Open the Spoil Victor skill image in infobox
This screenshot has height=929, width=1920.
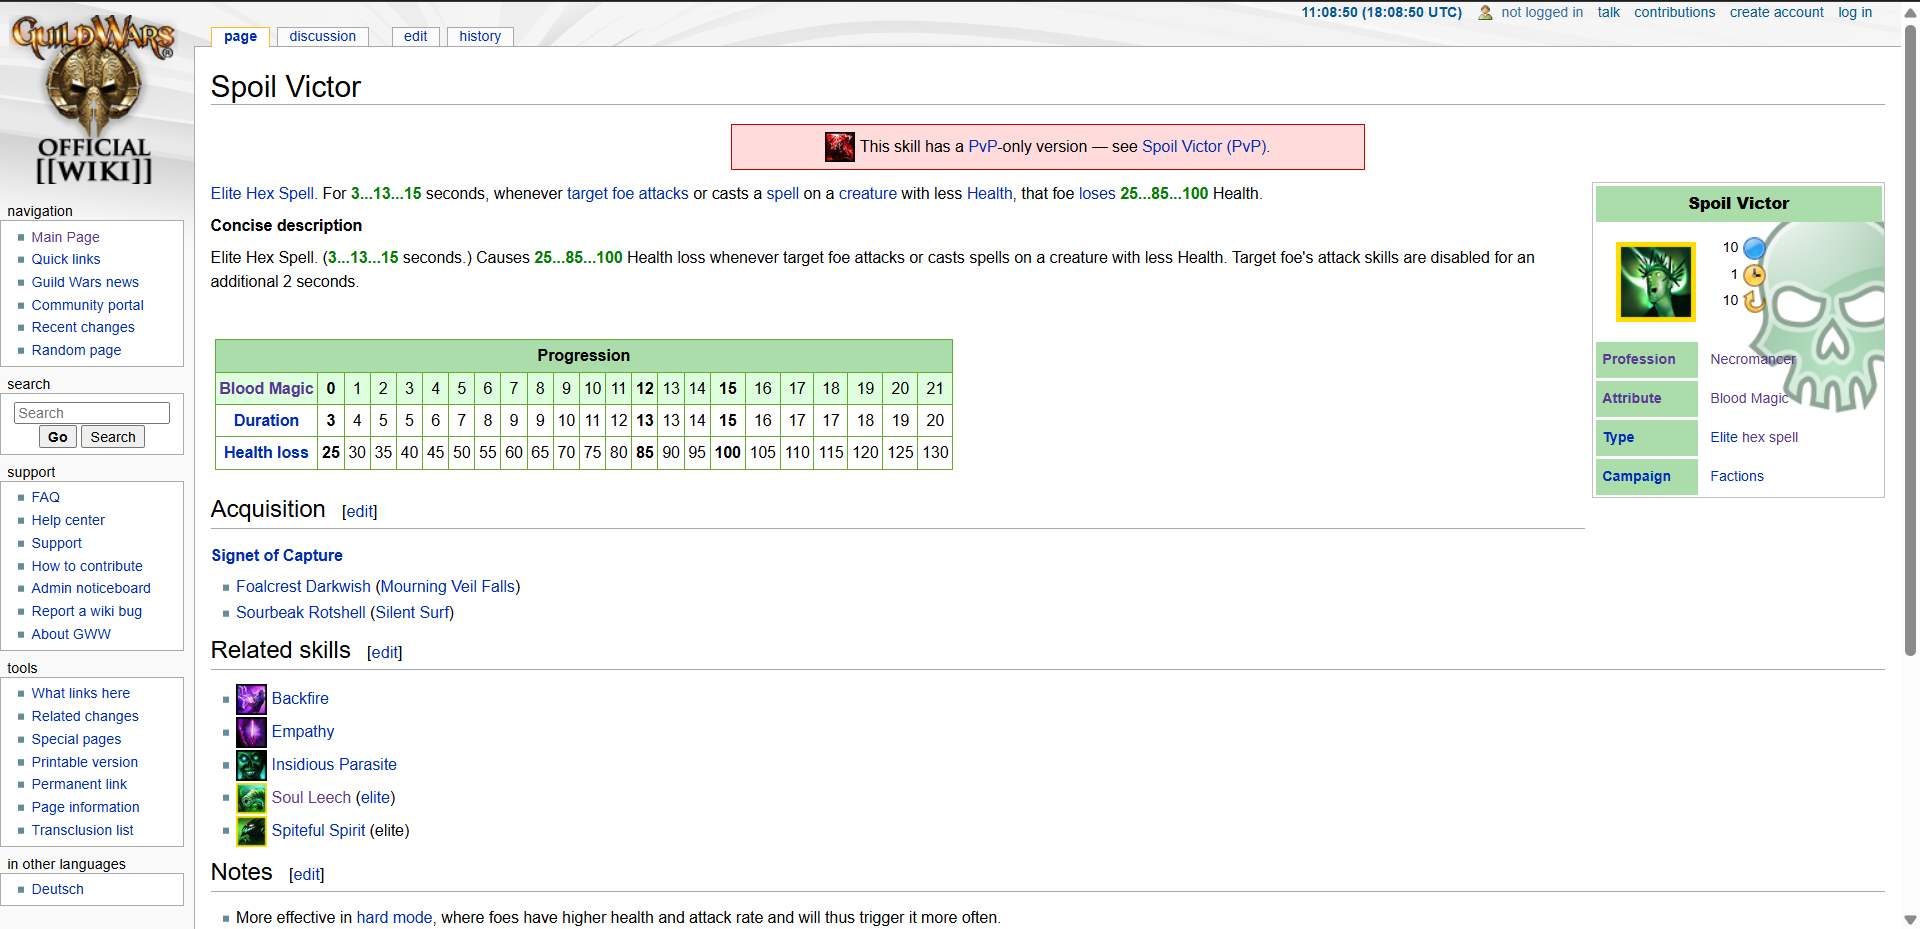(x=1655, y=282)
